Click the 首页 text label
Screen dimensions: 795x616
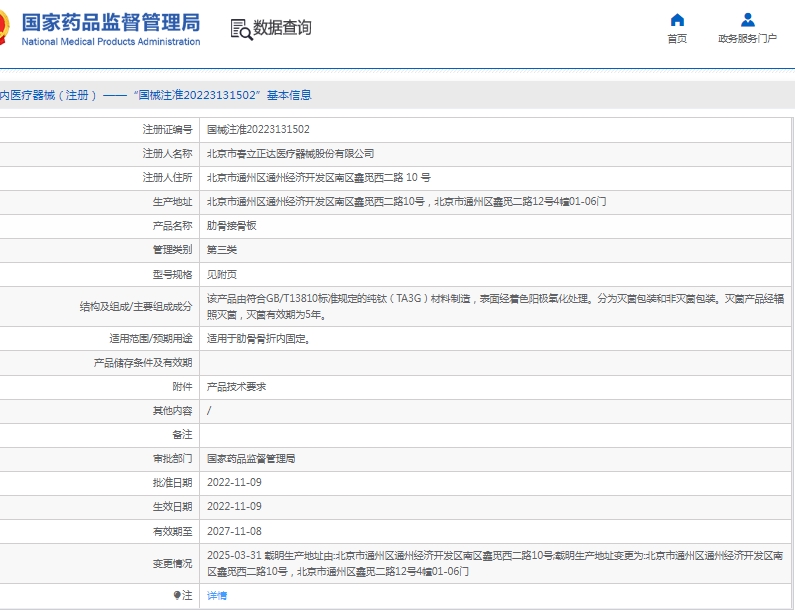(x=677, y=39)
